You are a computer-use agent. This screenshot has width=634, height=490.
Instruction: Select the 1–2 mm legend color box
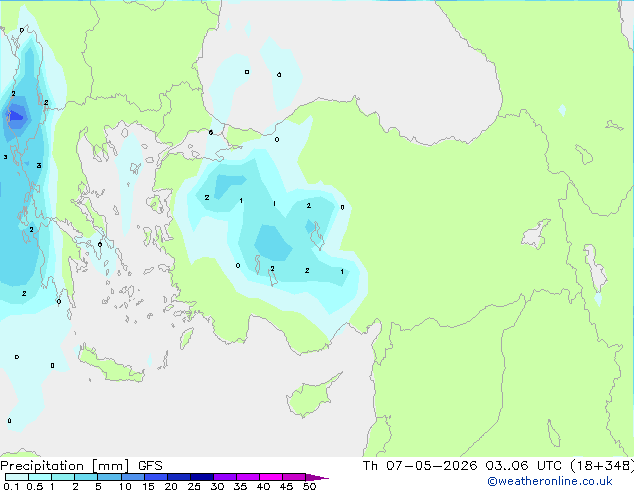pyautogui.click(x=63, y=477)
